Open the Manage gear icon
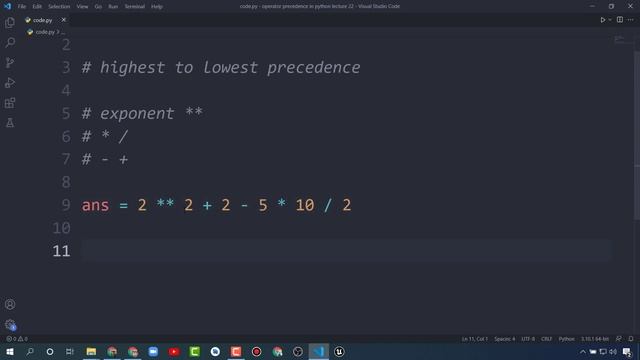The width and height of the screenshot is (640, 360). pos(10,324)
